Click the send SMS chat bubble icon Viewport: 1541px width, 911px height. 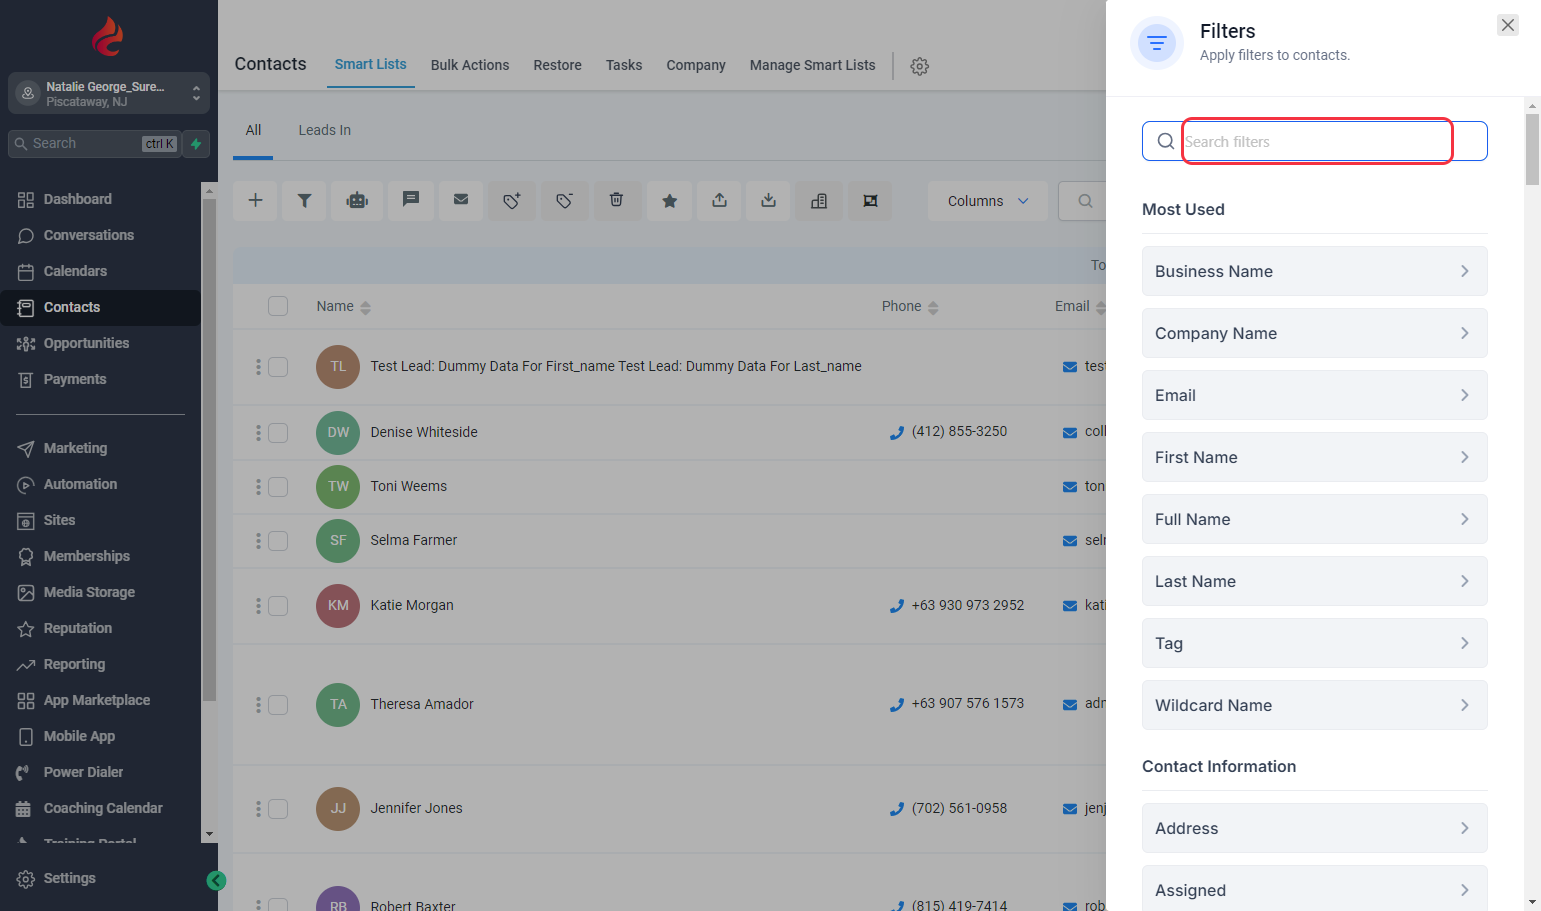(410, 201)
